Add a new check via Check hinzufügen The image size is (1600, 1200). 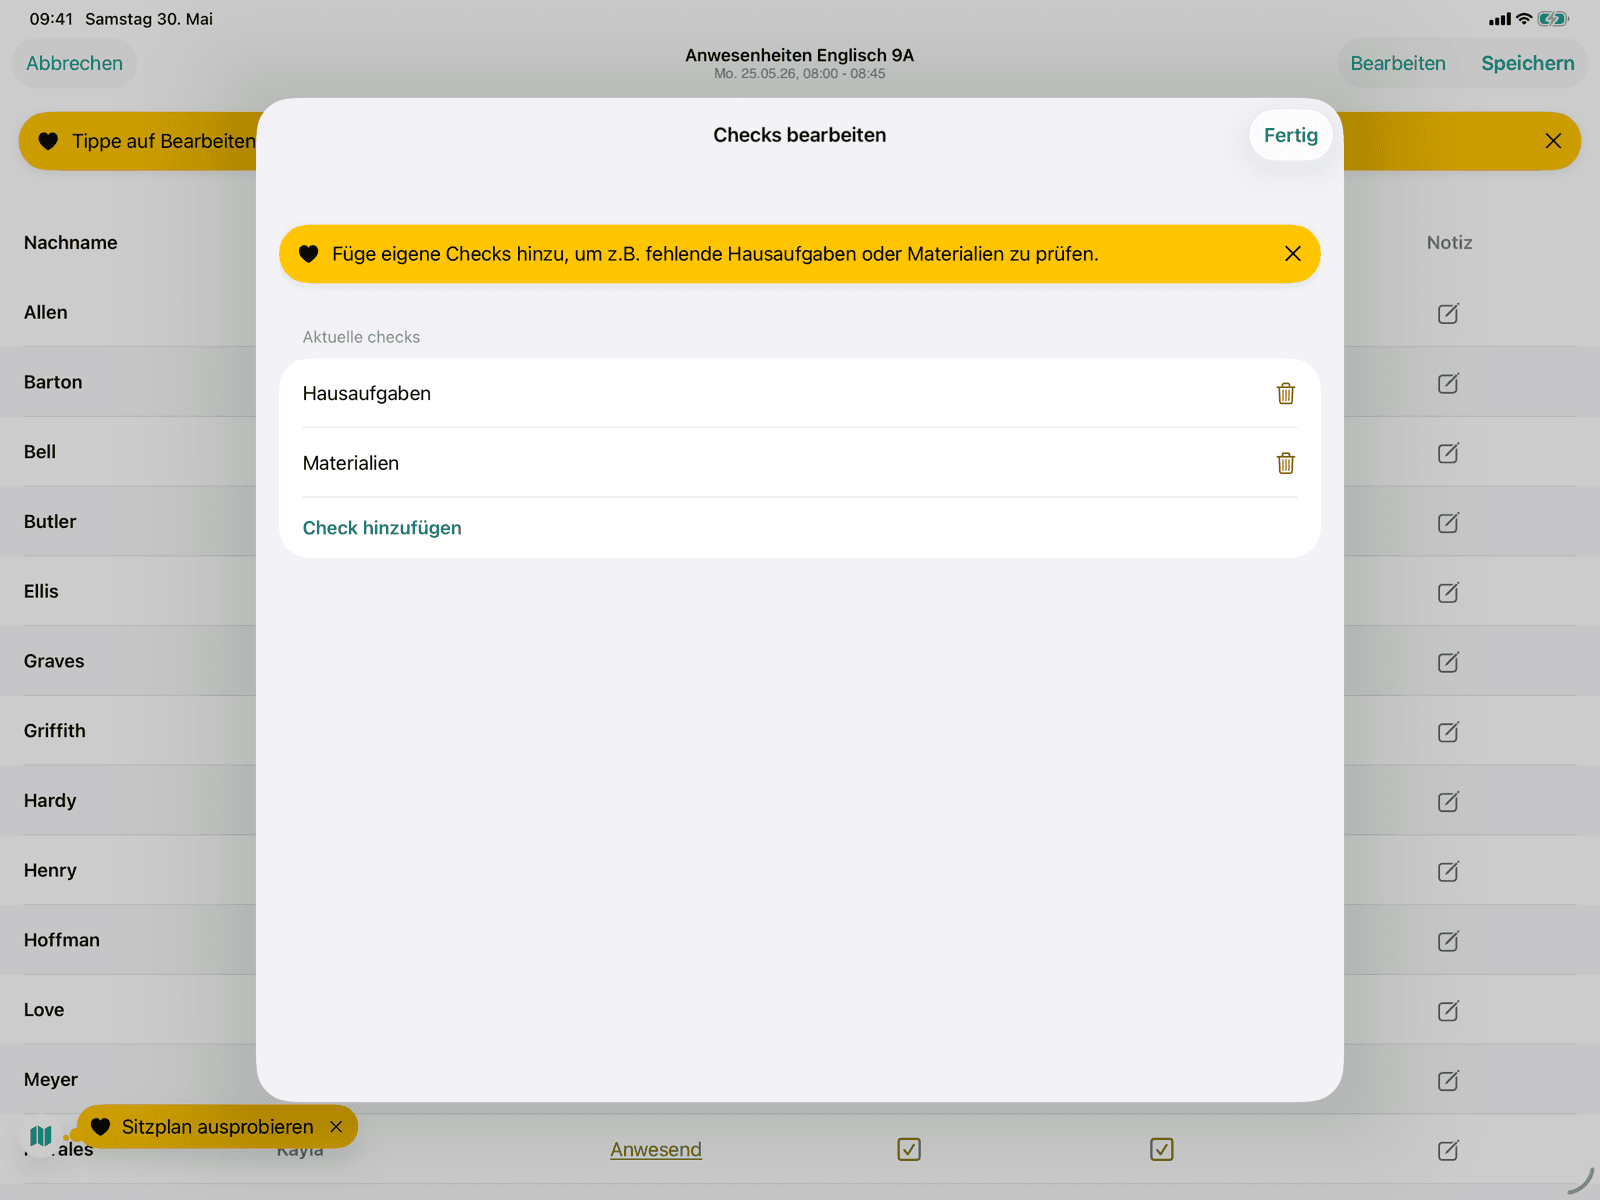(x=382, y=528)
